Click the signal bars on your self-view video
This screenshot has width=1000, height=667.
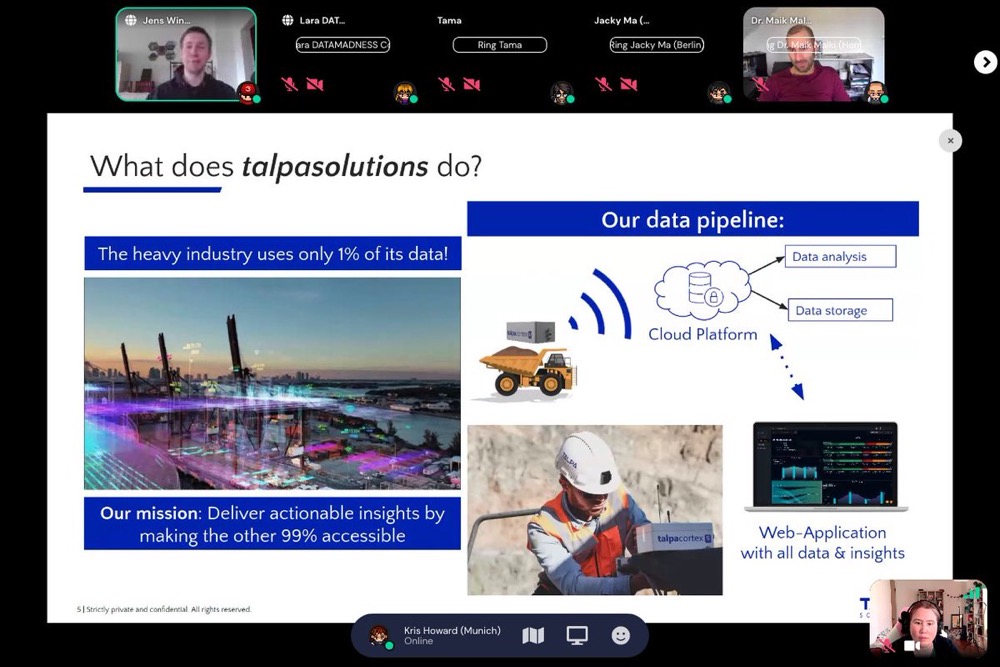973,593
